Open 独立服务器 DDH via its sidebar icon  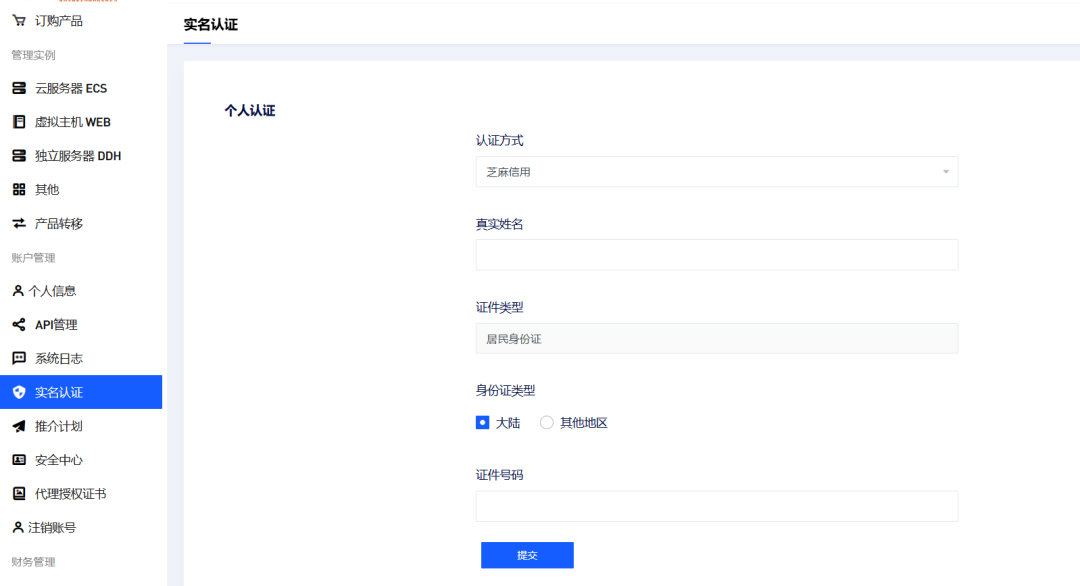click(20, 155)
